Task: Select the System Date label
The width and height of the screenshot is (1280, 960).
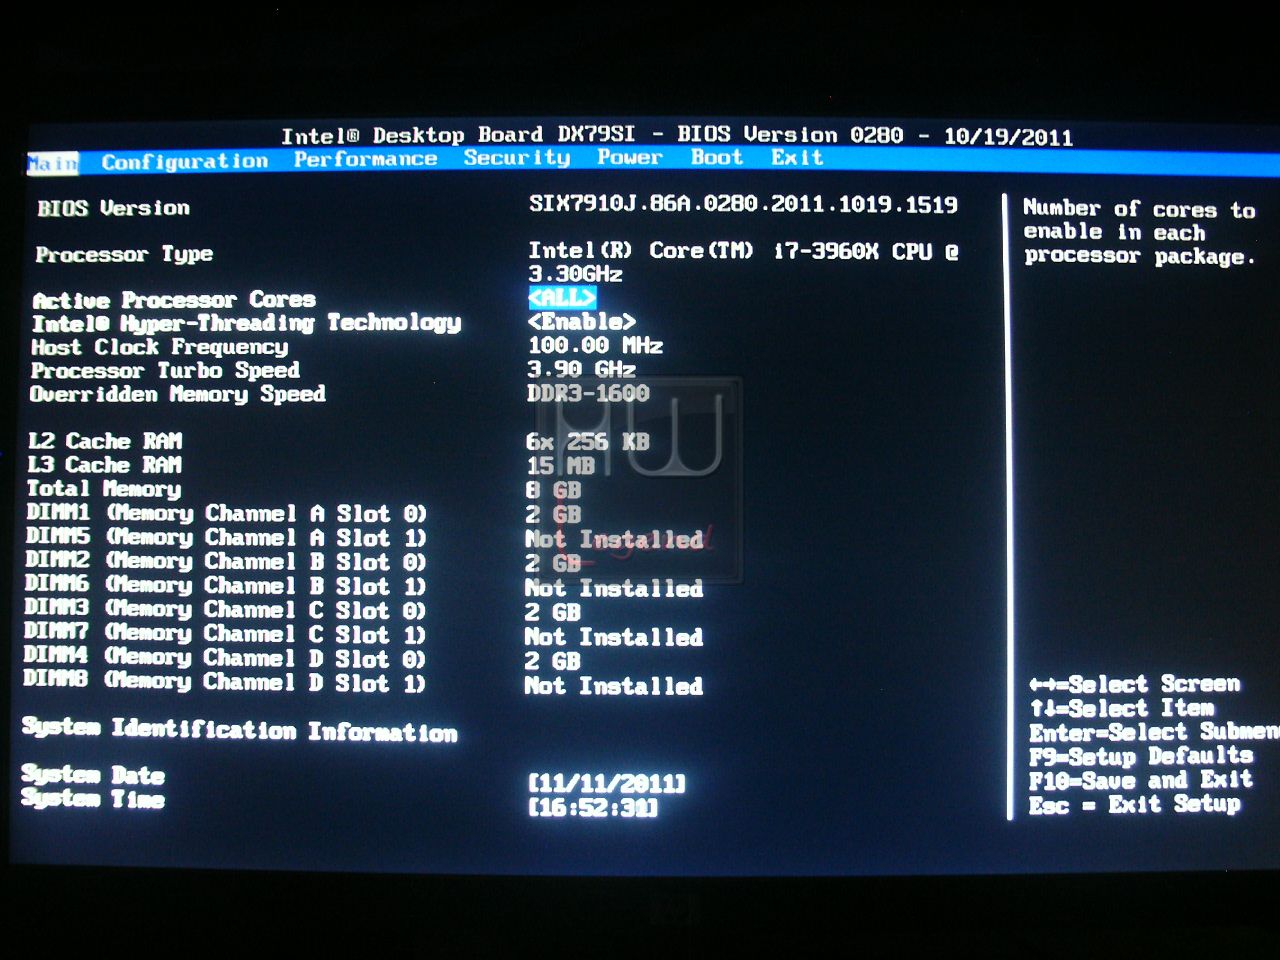Action: pos(93,774)
